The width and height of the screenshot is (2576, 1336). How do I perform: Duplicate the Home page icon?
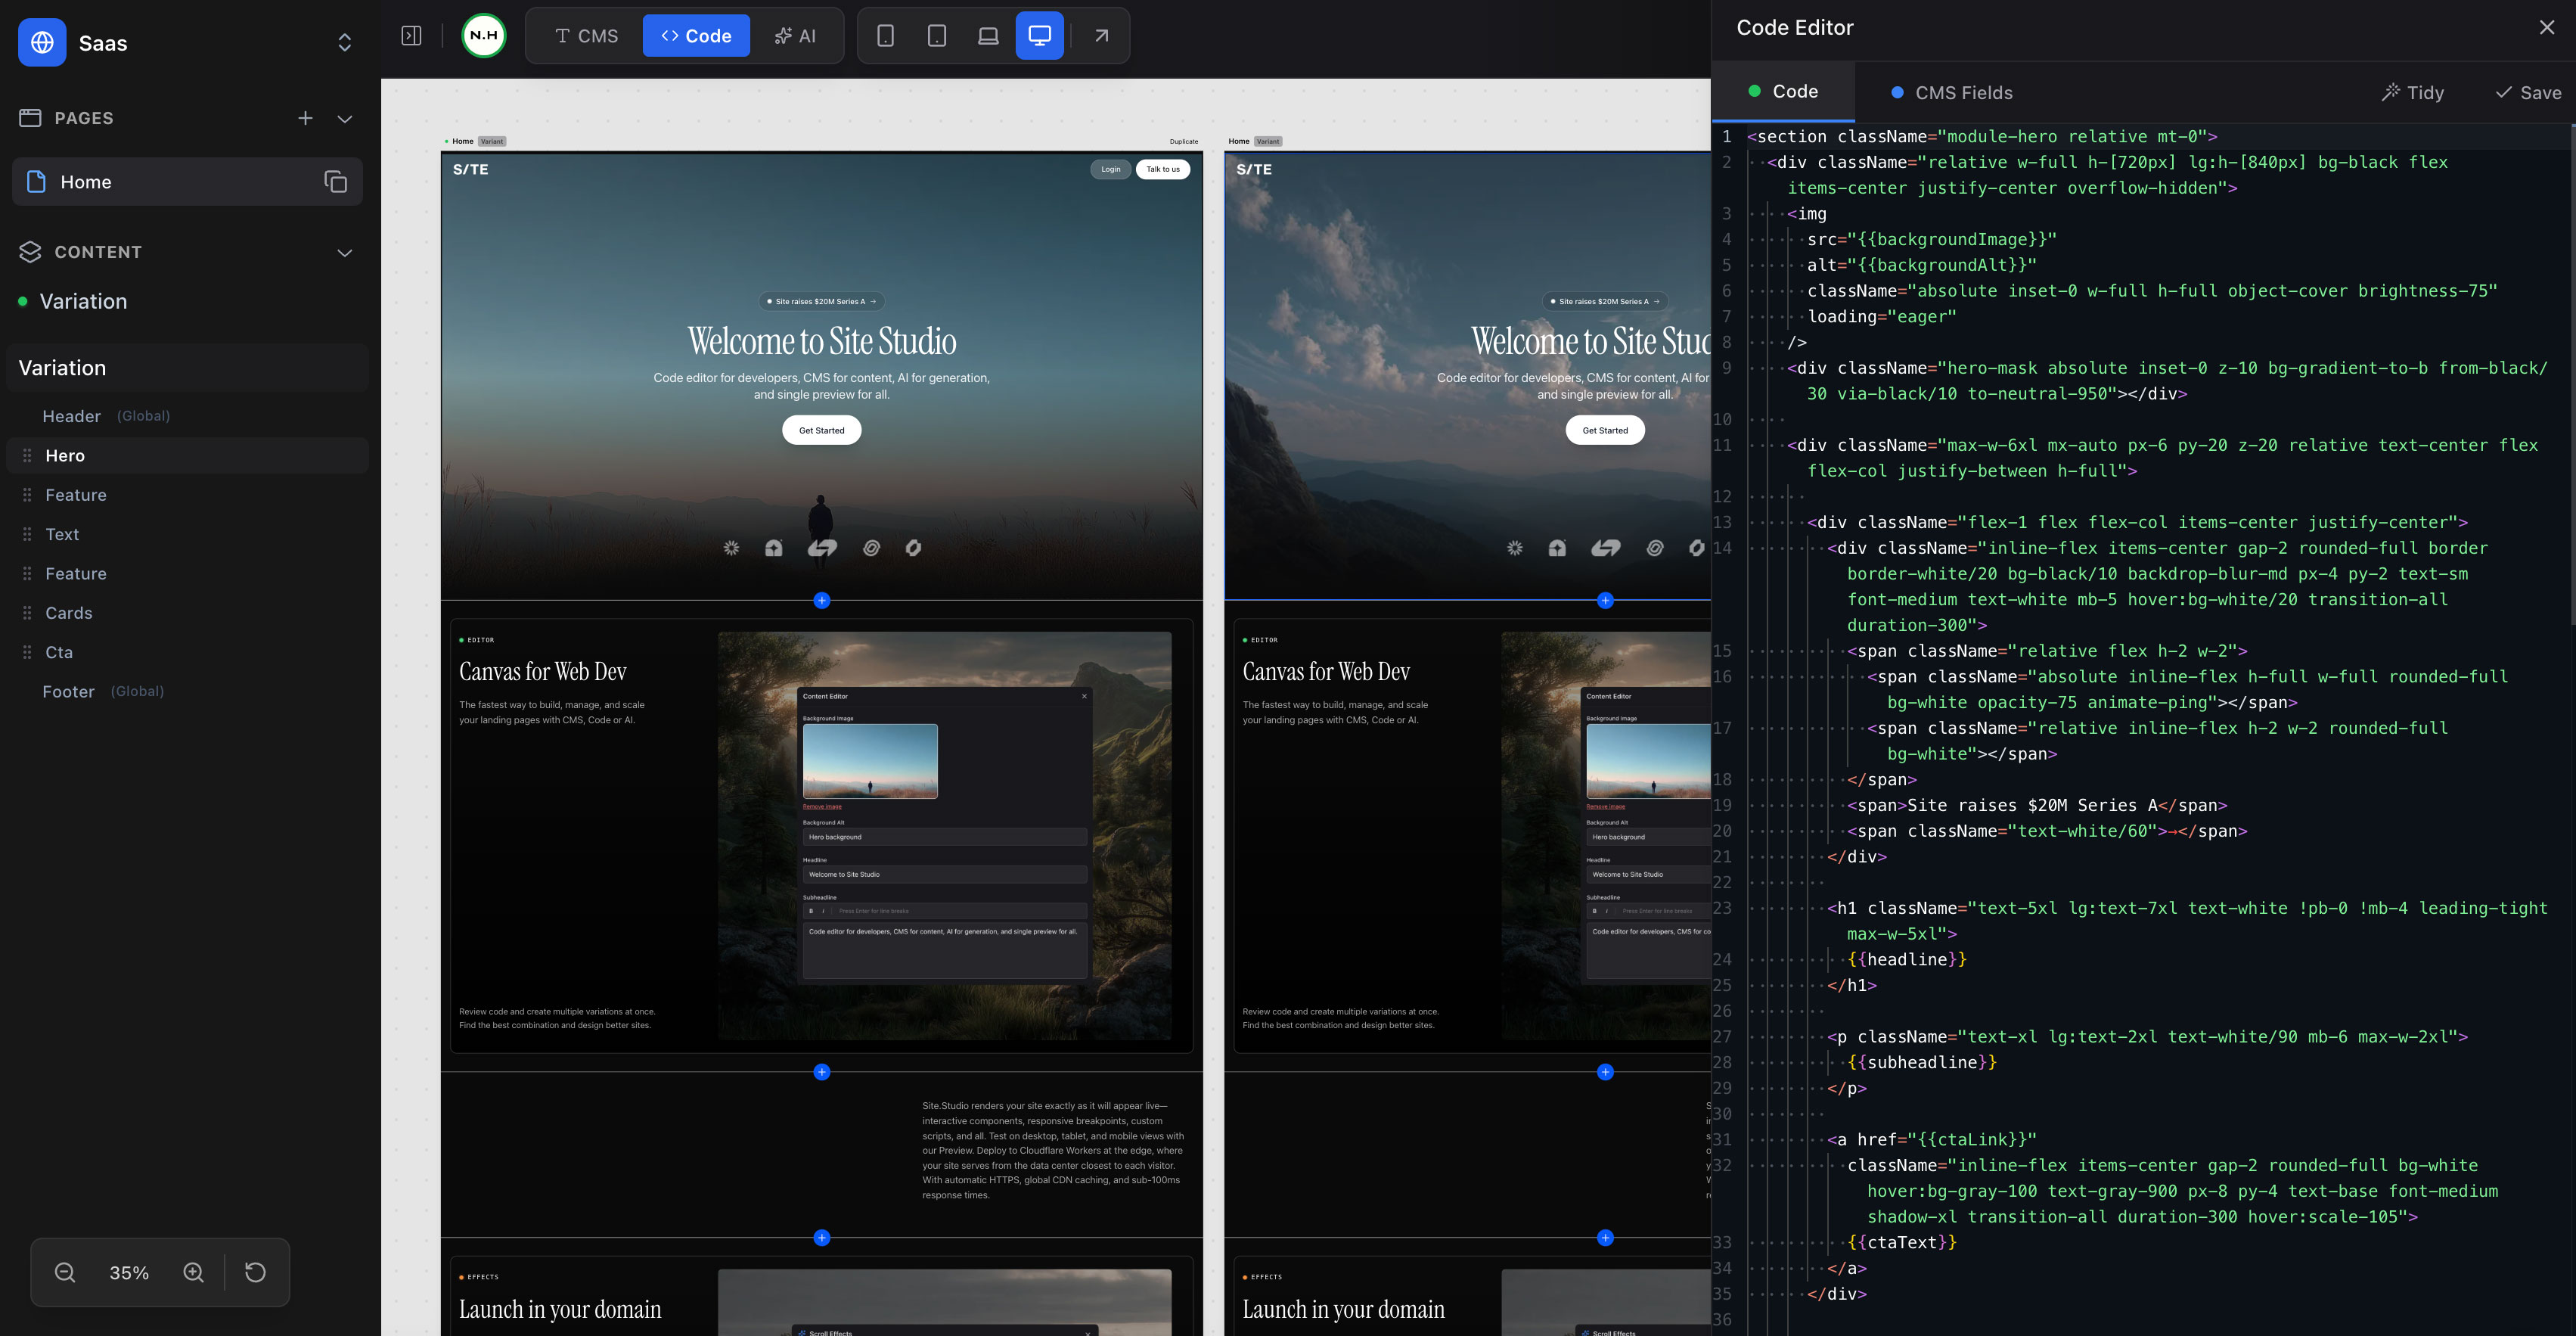point(335,182)
